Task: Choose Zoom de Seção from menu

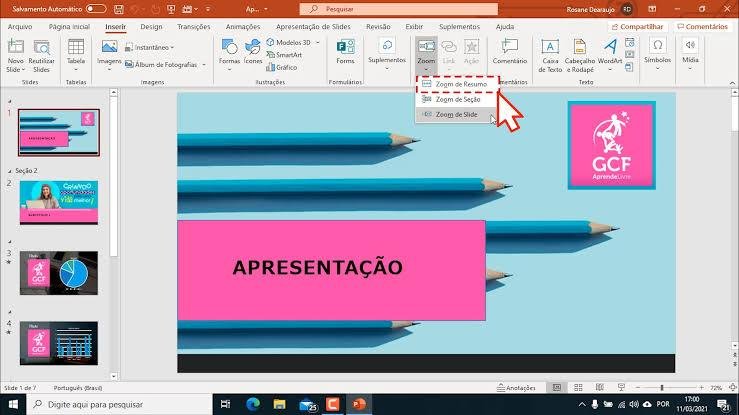Action: coord(456,99)
